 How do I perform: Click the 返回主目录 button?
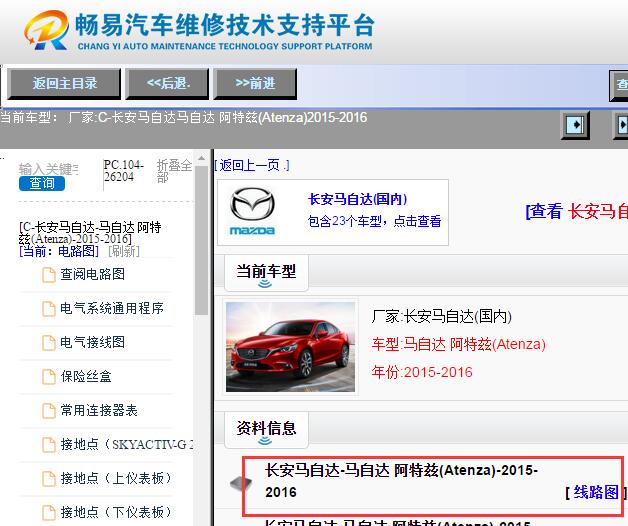click(x=64, y=84)
